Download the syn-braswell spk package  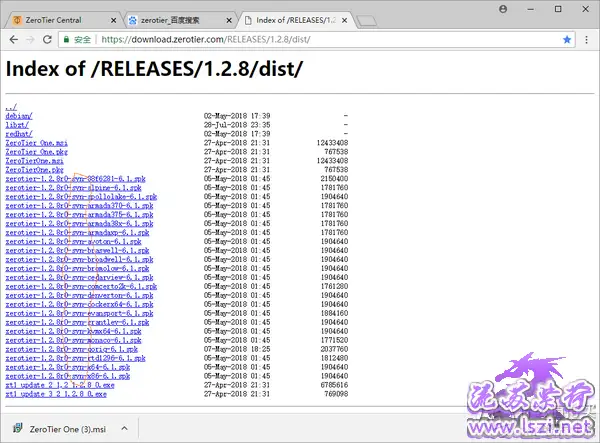point(77,251)
